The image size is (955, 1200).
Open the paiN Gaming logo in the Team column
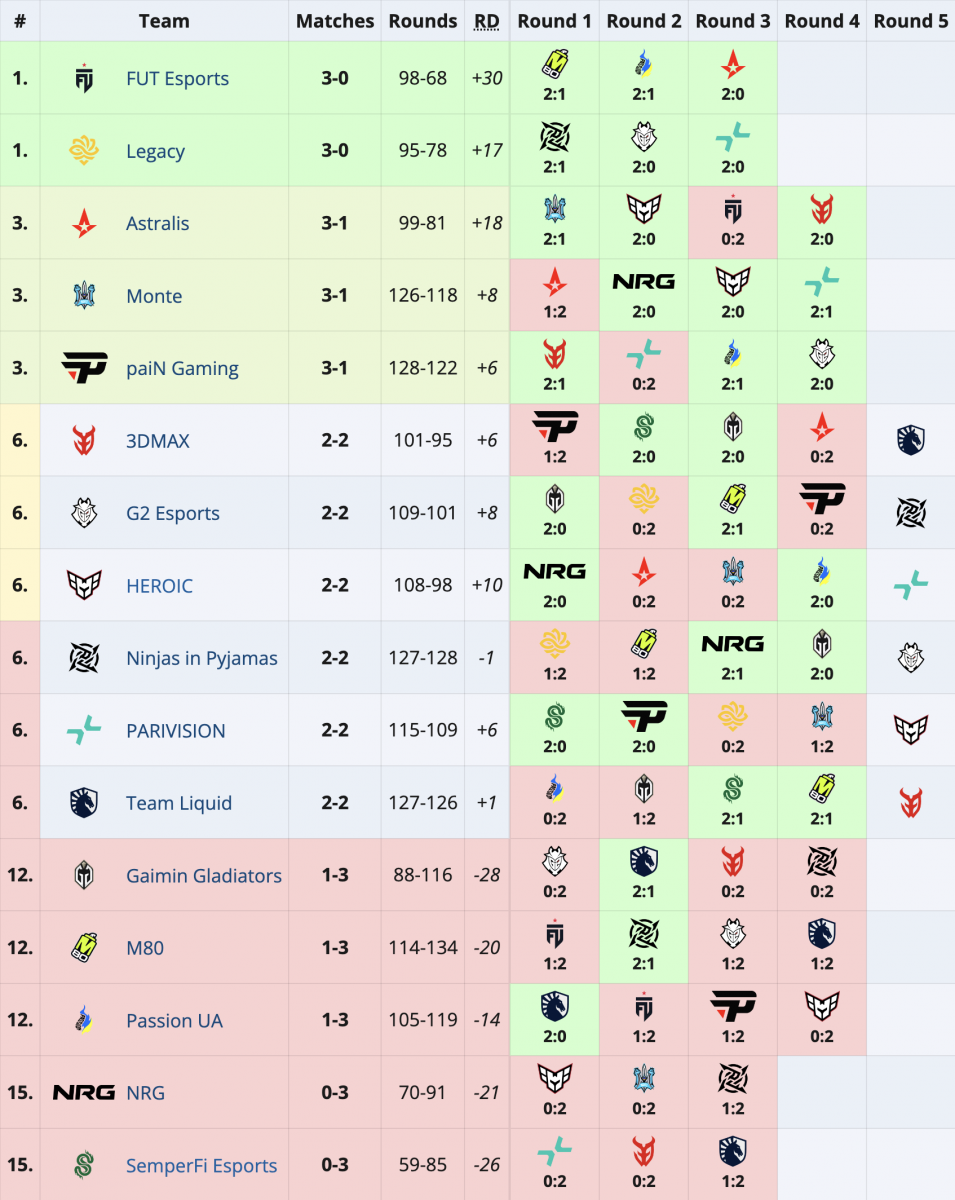pyautogui.click(x=84, y=368)
